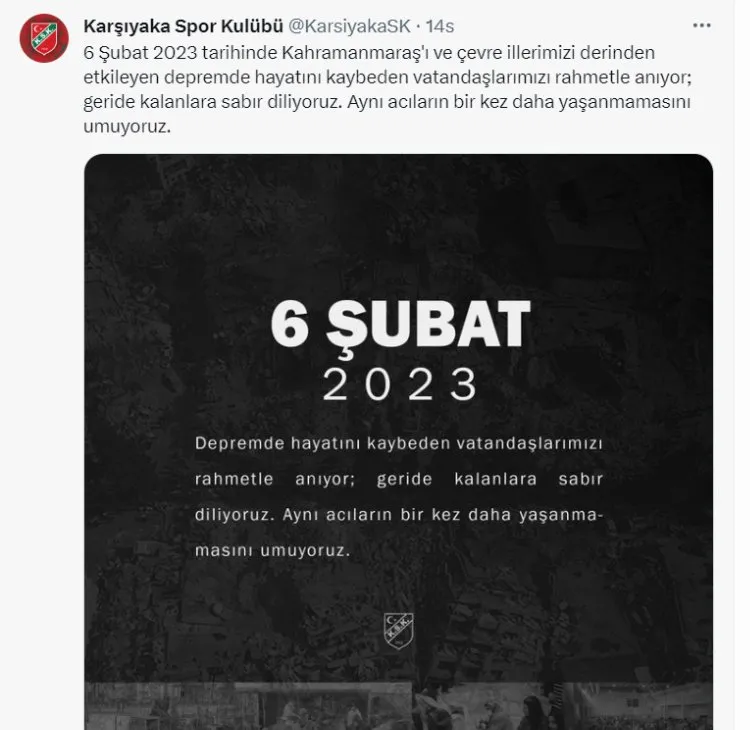Open the @KarsiyakaSK handle link
The width and height of the screenshot is (750, 730).
pyautogui.click(x=349, y=26)
